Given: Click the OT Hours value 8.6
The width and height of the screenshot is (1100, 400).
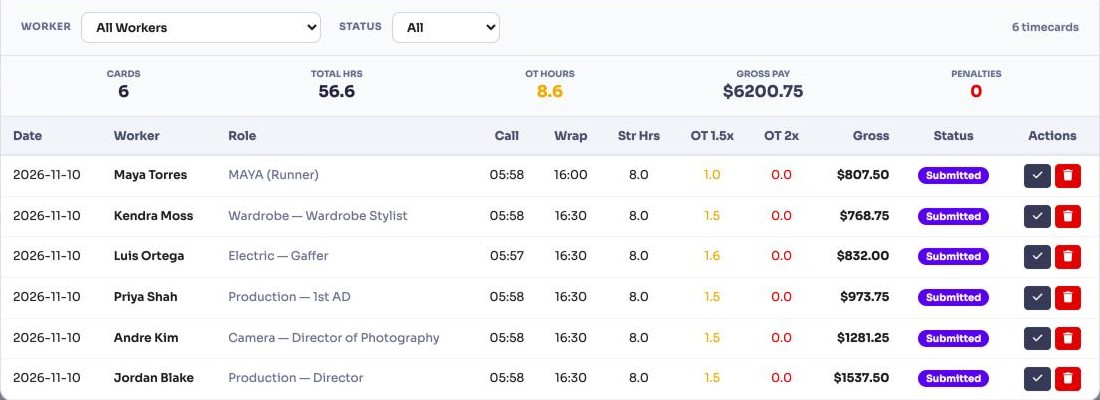Looking at the screenshot, I should pos(550,91).
